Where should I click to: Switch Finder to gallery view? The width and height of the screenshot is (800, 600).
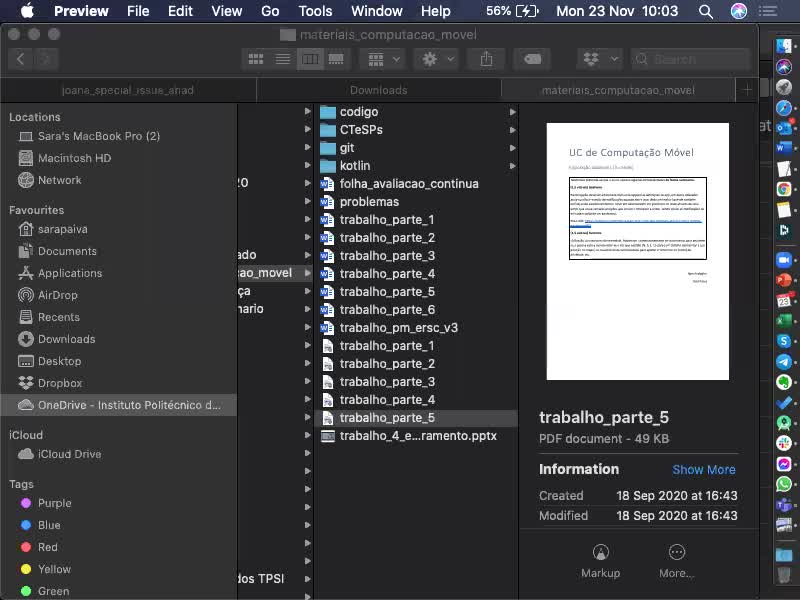point(336,59)
